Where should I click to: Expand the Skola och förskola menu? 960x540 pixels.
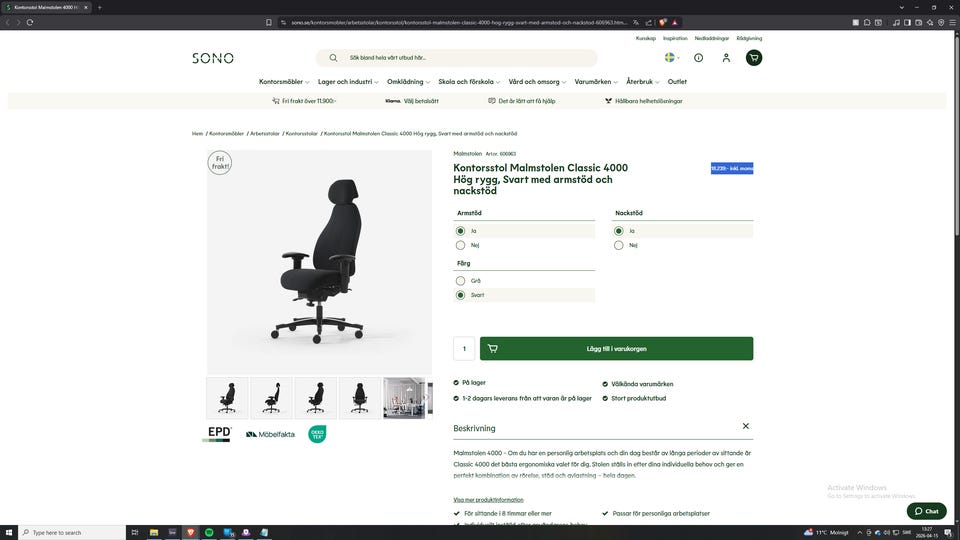click(469, 81)
